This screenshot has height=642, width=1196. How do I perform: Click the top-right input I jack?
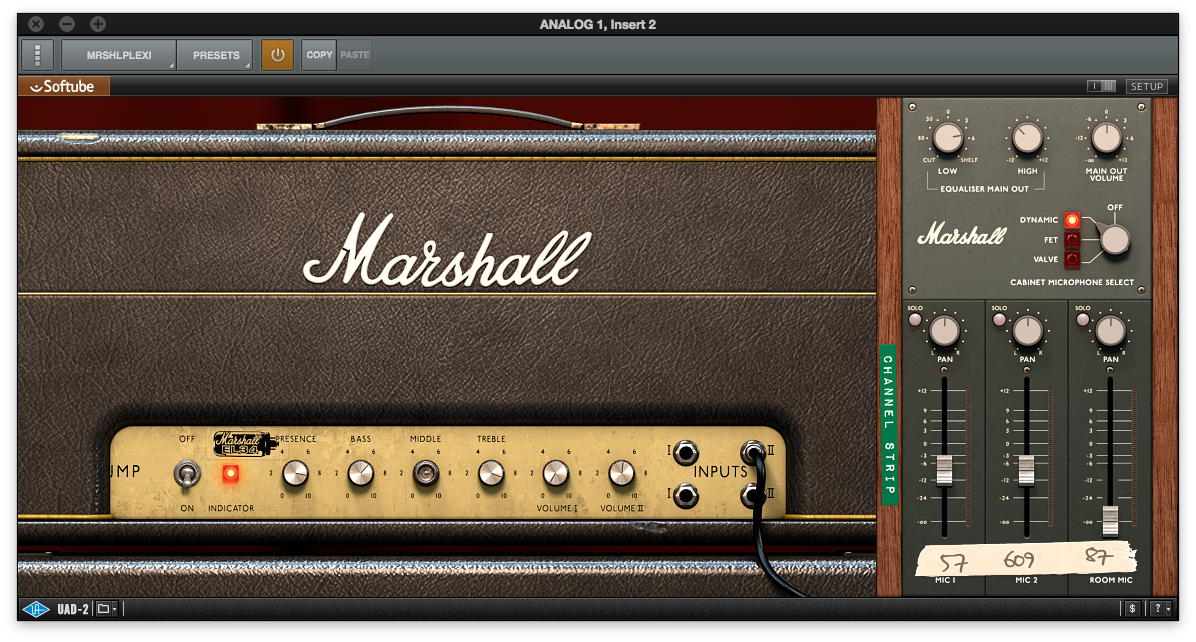[685, 453]
